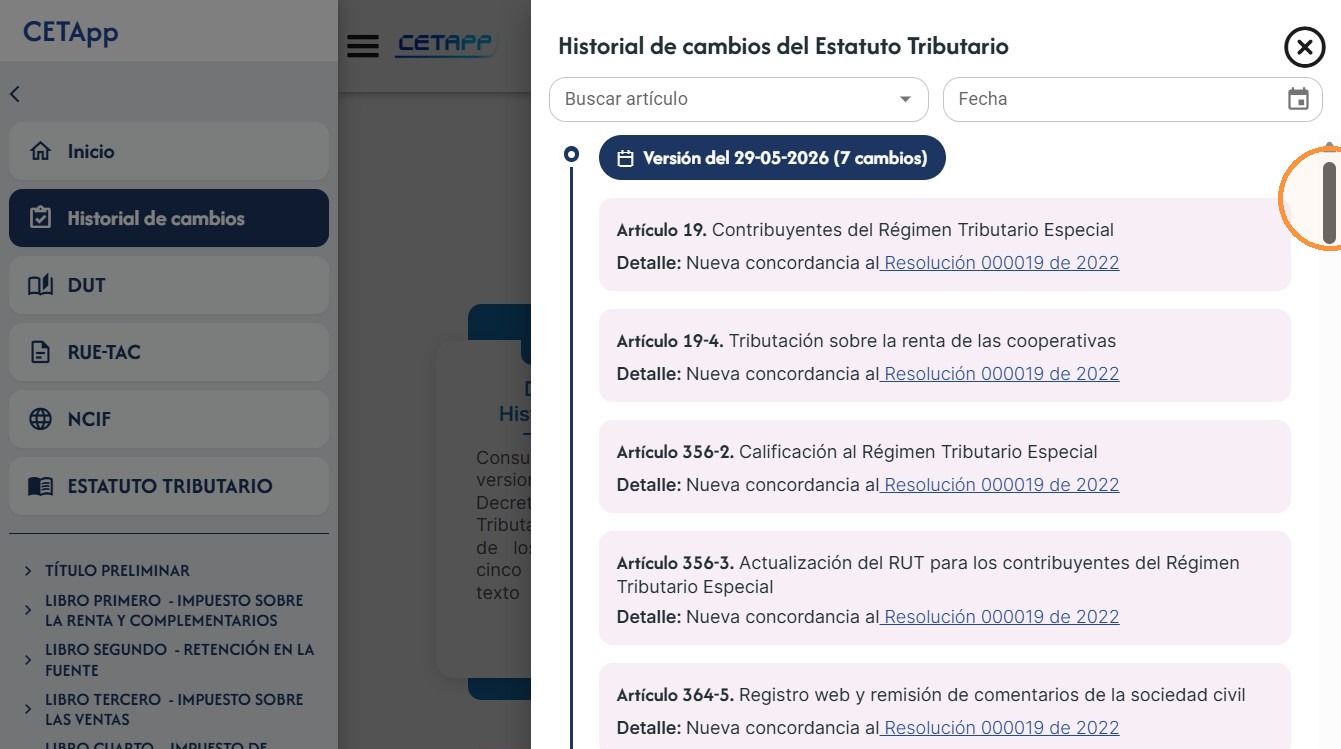Click the timeline dot marker for 29-05-2026

pos(571,154)
